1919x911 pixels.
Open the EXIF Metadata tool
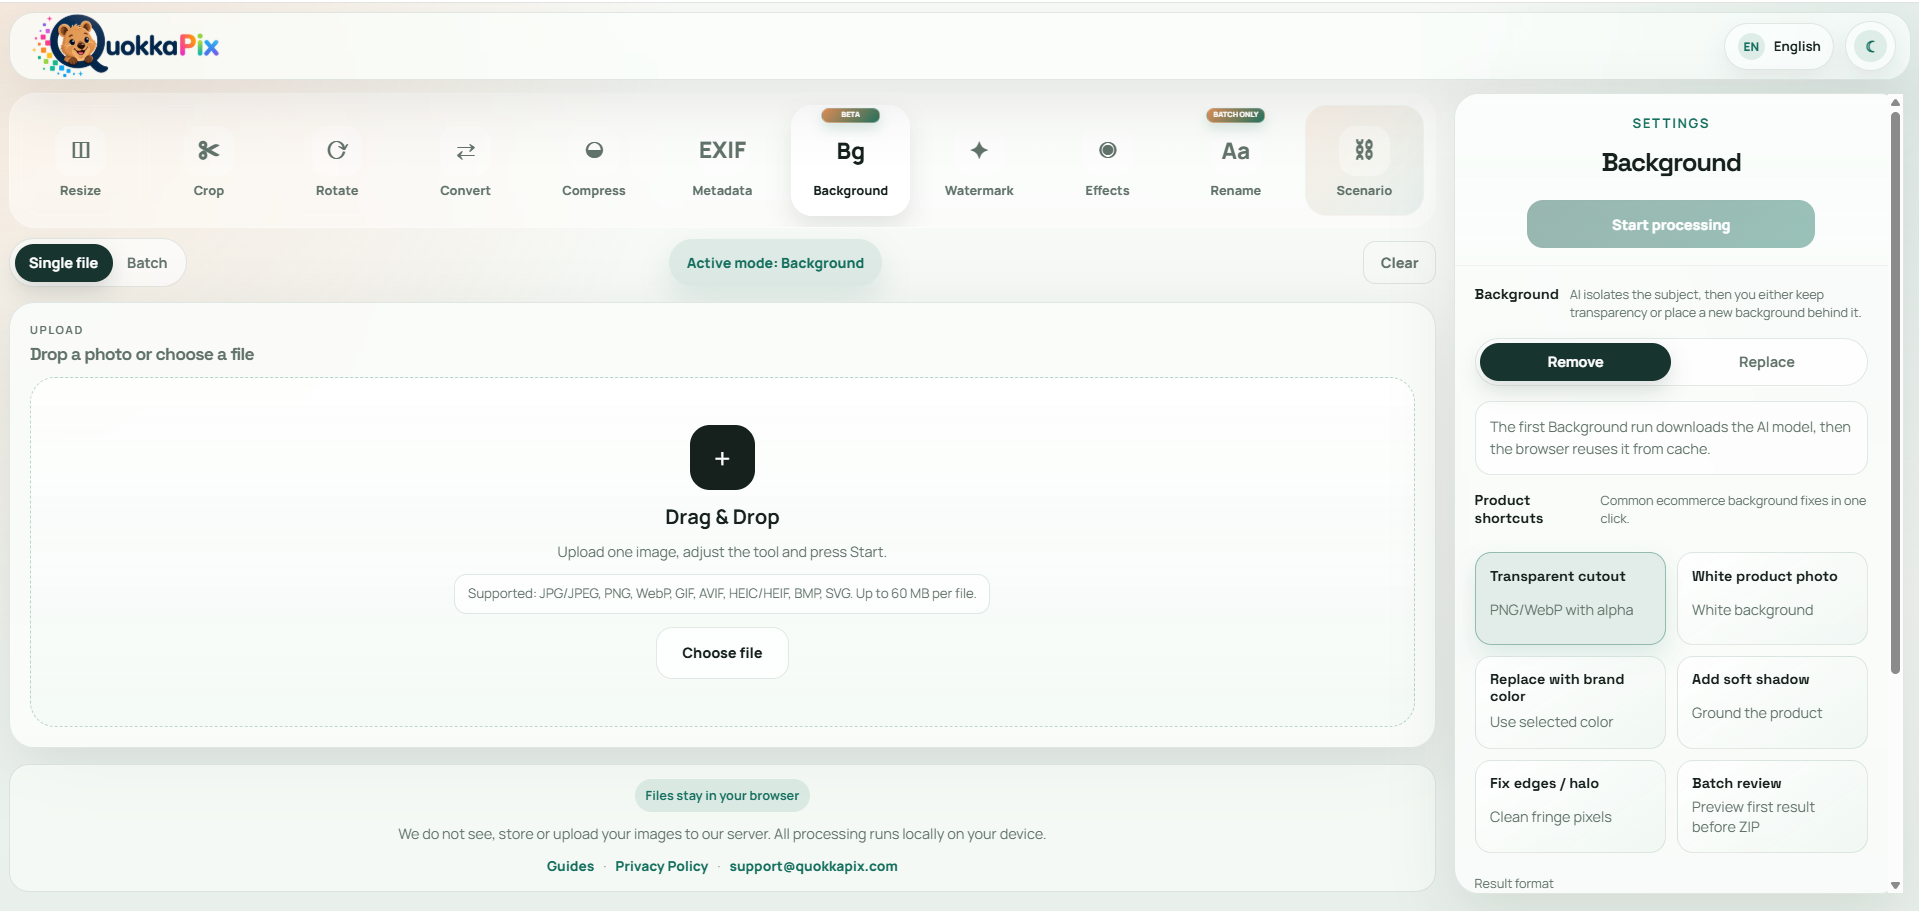click(722, 161)
